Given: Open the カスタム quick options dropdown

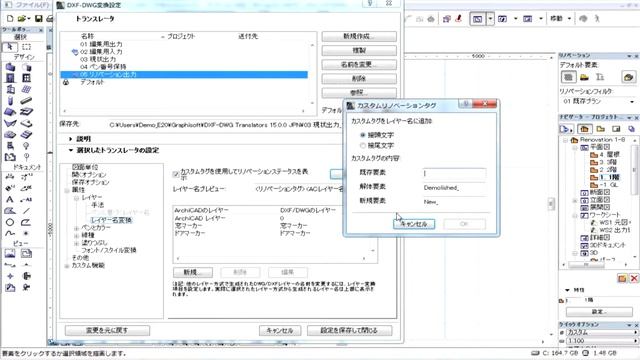Looking at the screenshot, I should [601, 333].
